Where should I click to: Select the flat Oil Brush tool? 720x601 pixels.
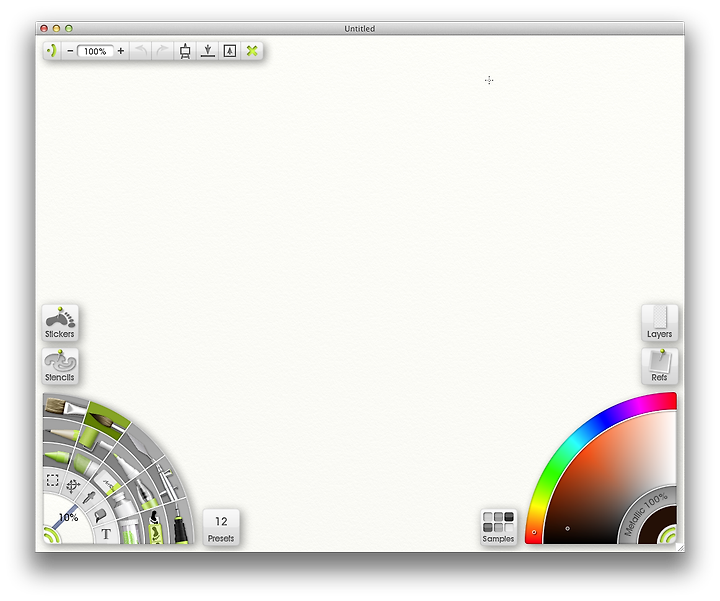tap(64, 407)
